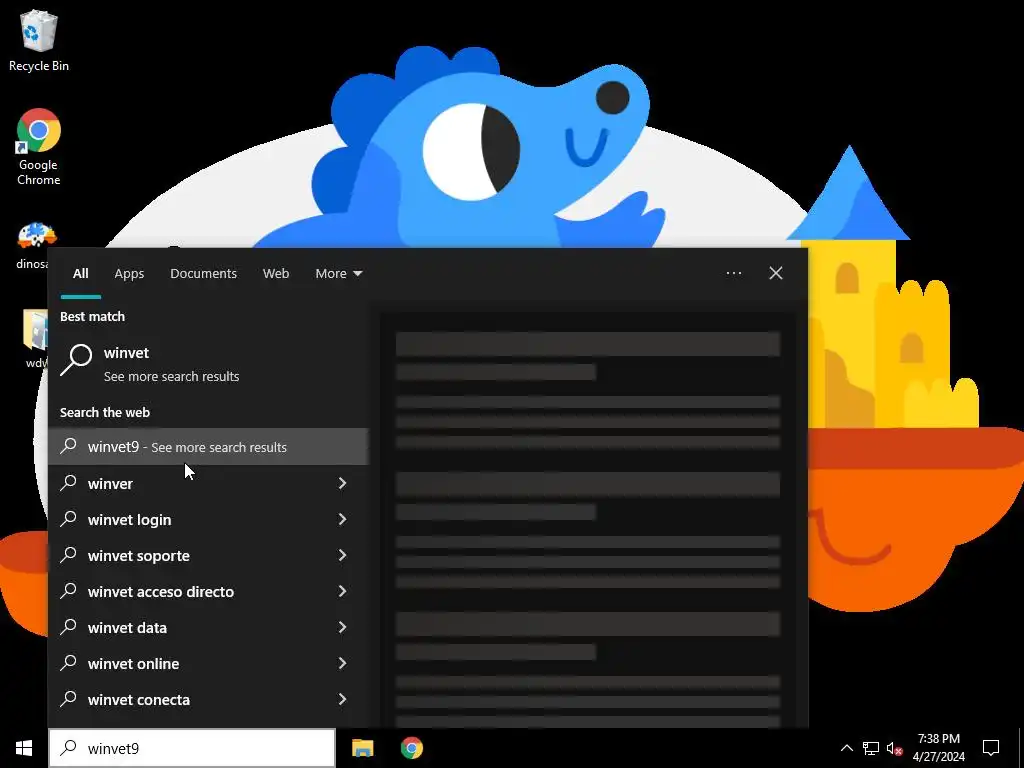Viewport: 1024px width, 768px height.
Task: Click the search icon beside winvet soporte
Action: pyautogui.click(x=68, y=554)
